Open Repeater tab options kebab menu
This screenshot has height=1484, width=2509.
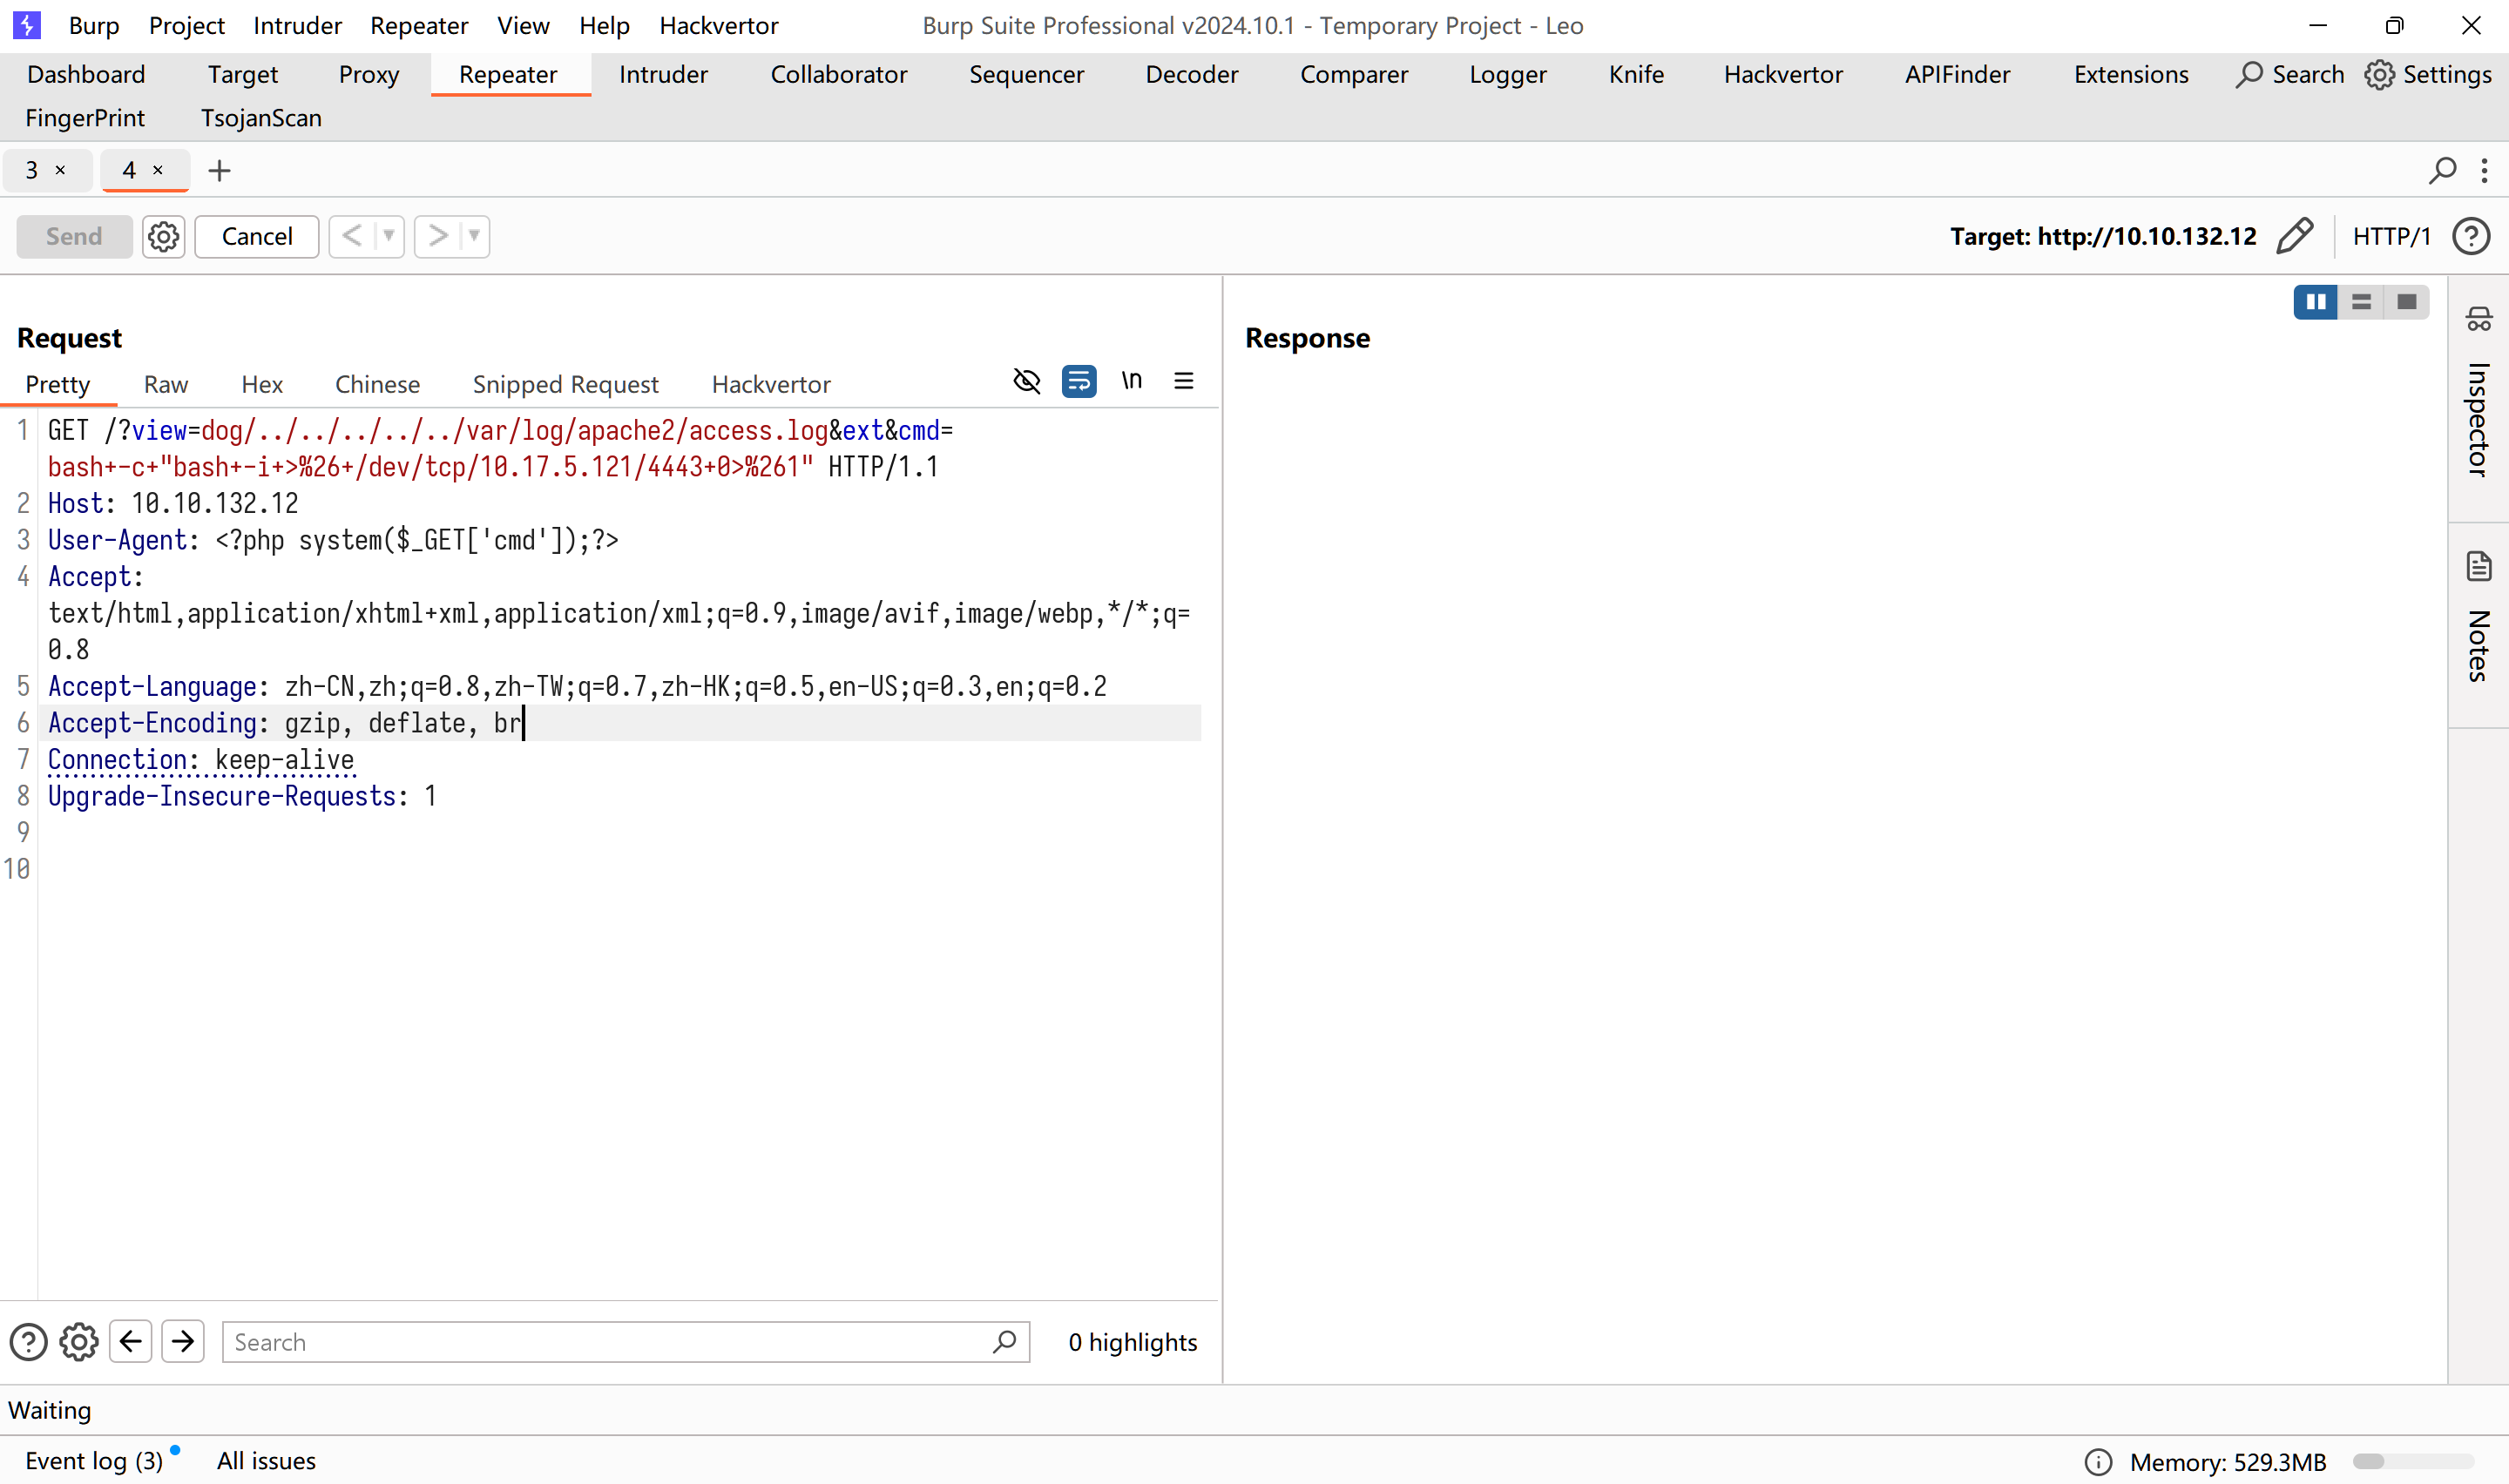[2484, 170]
